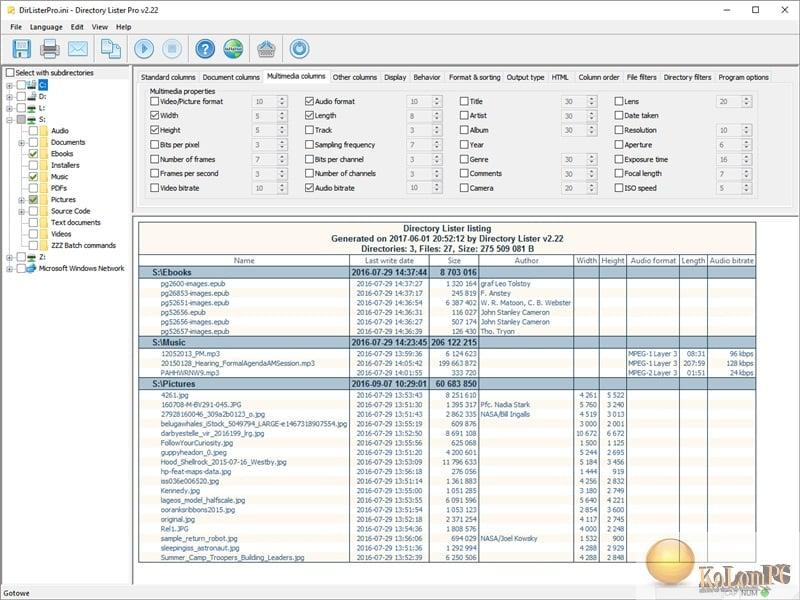
Task: Check the Installers folder checkbox
Action: point(33,165)
